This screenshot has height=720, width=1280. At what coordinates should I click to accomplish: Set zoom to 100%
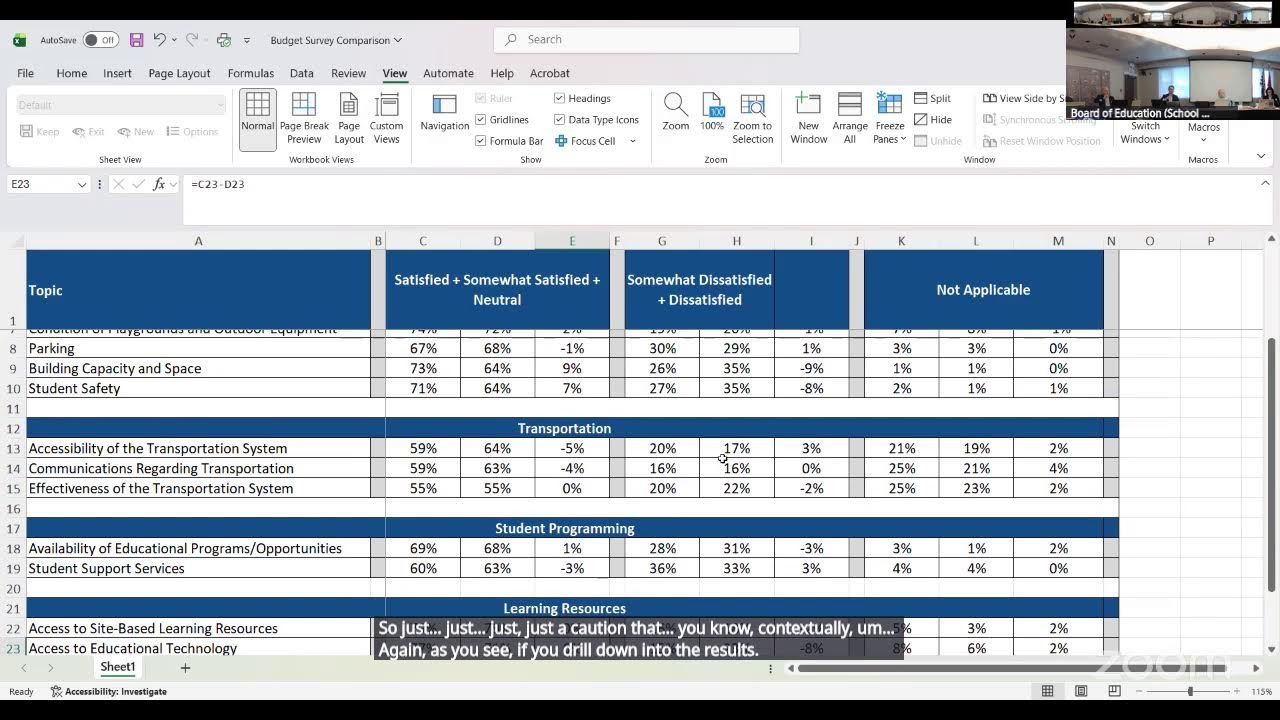coord(712,113)
